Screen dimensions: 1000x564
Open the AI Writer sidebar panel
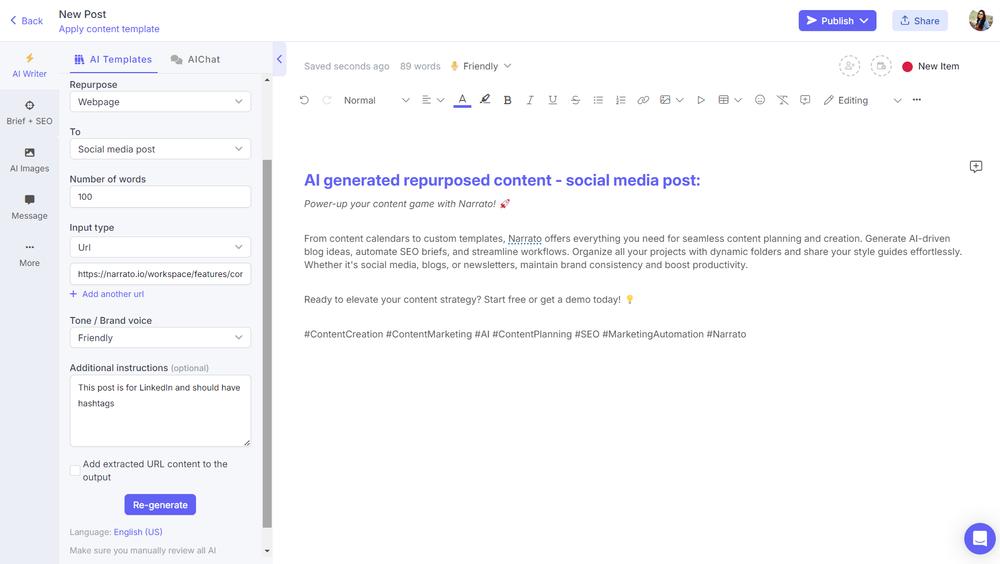[x=29, y=66]
